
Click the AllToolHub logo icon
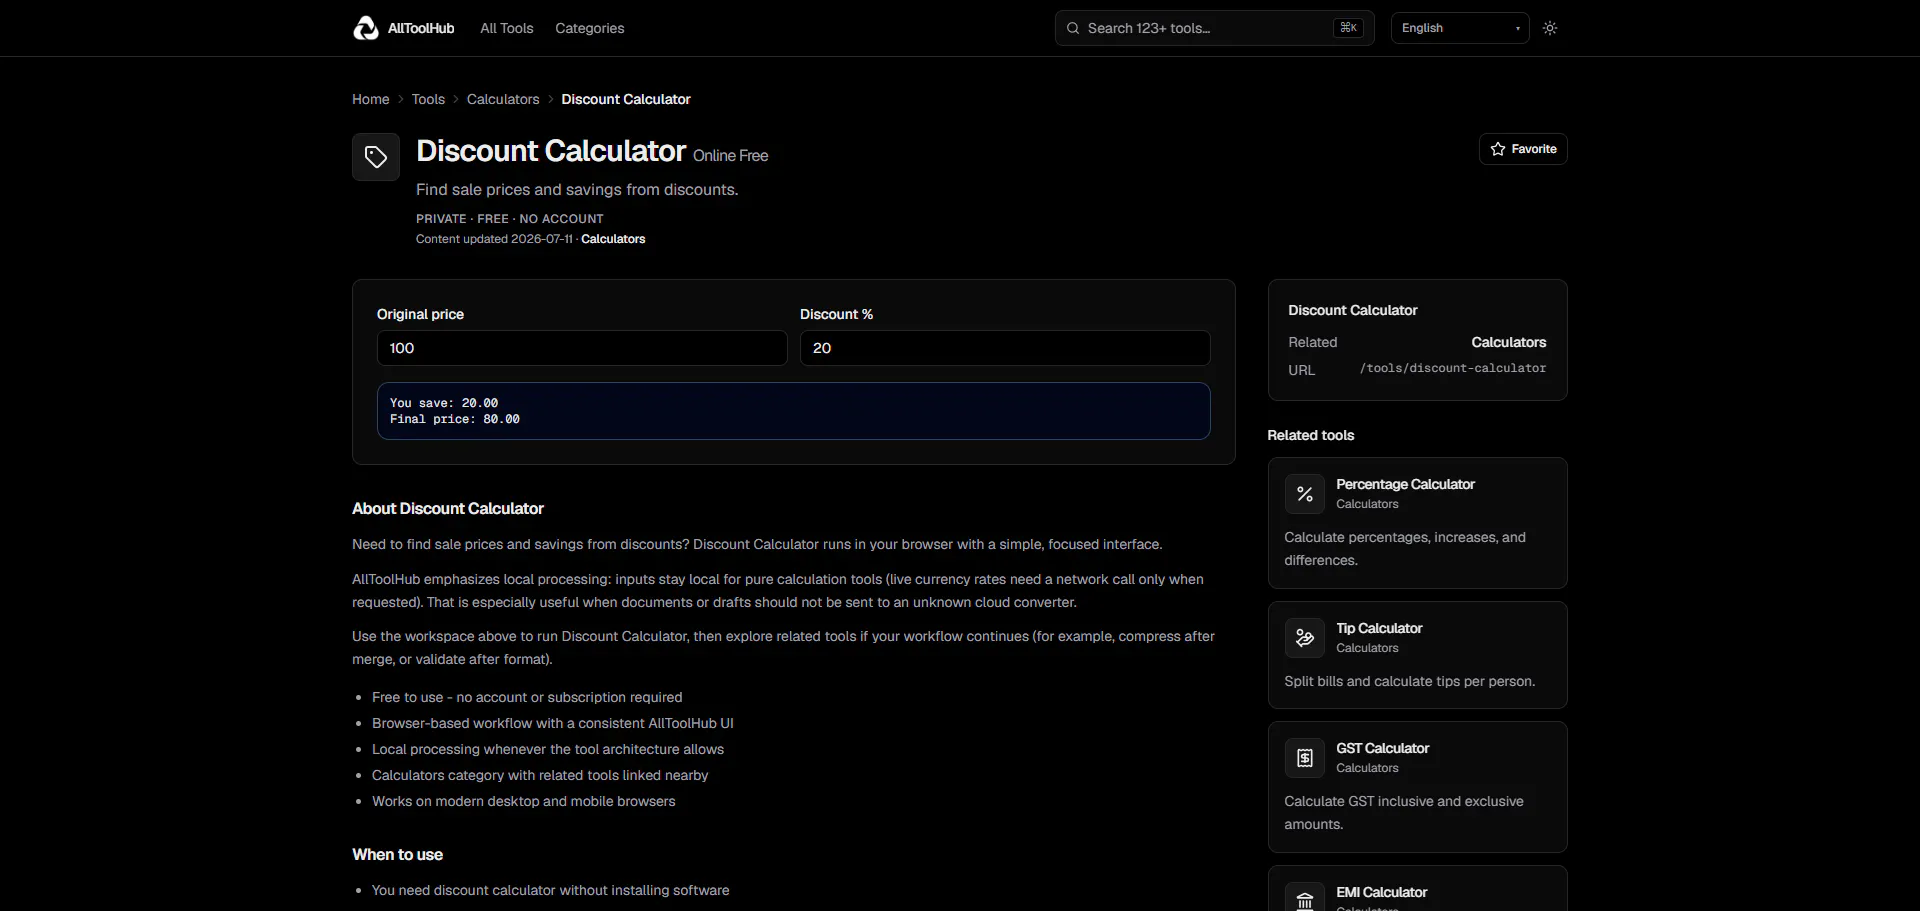click(x=366, y=28)
